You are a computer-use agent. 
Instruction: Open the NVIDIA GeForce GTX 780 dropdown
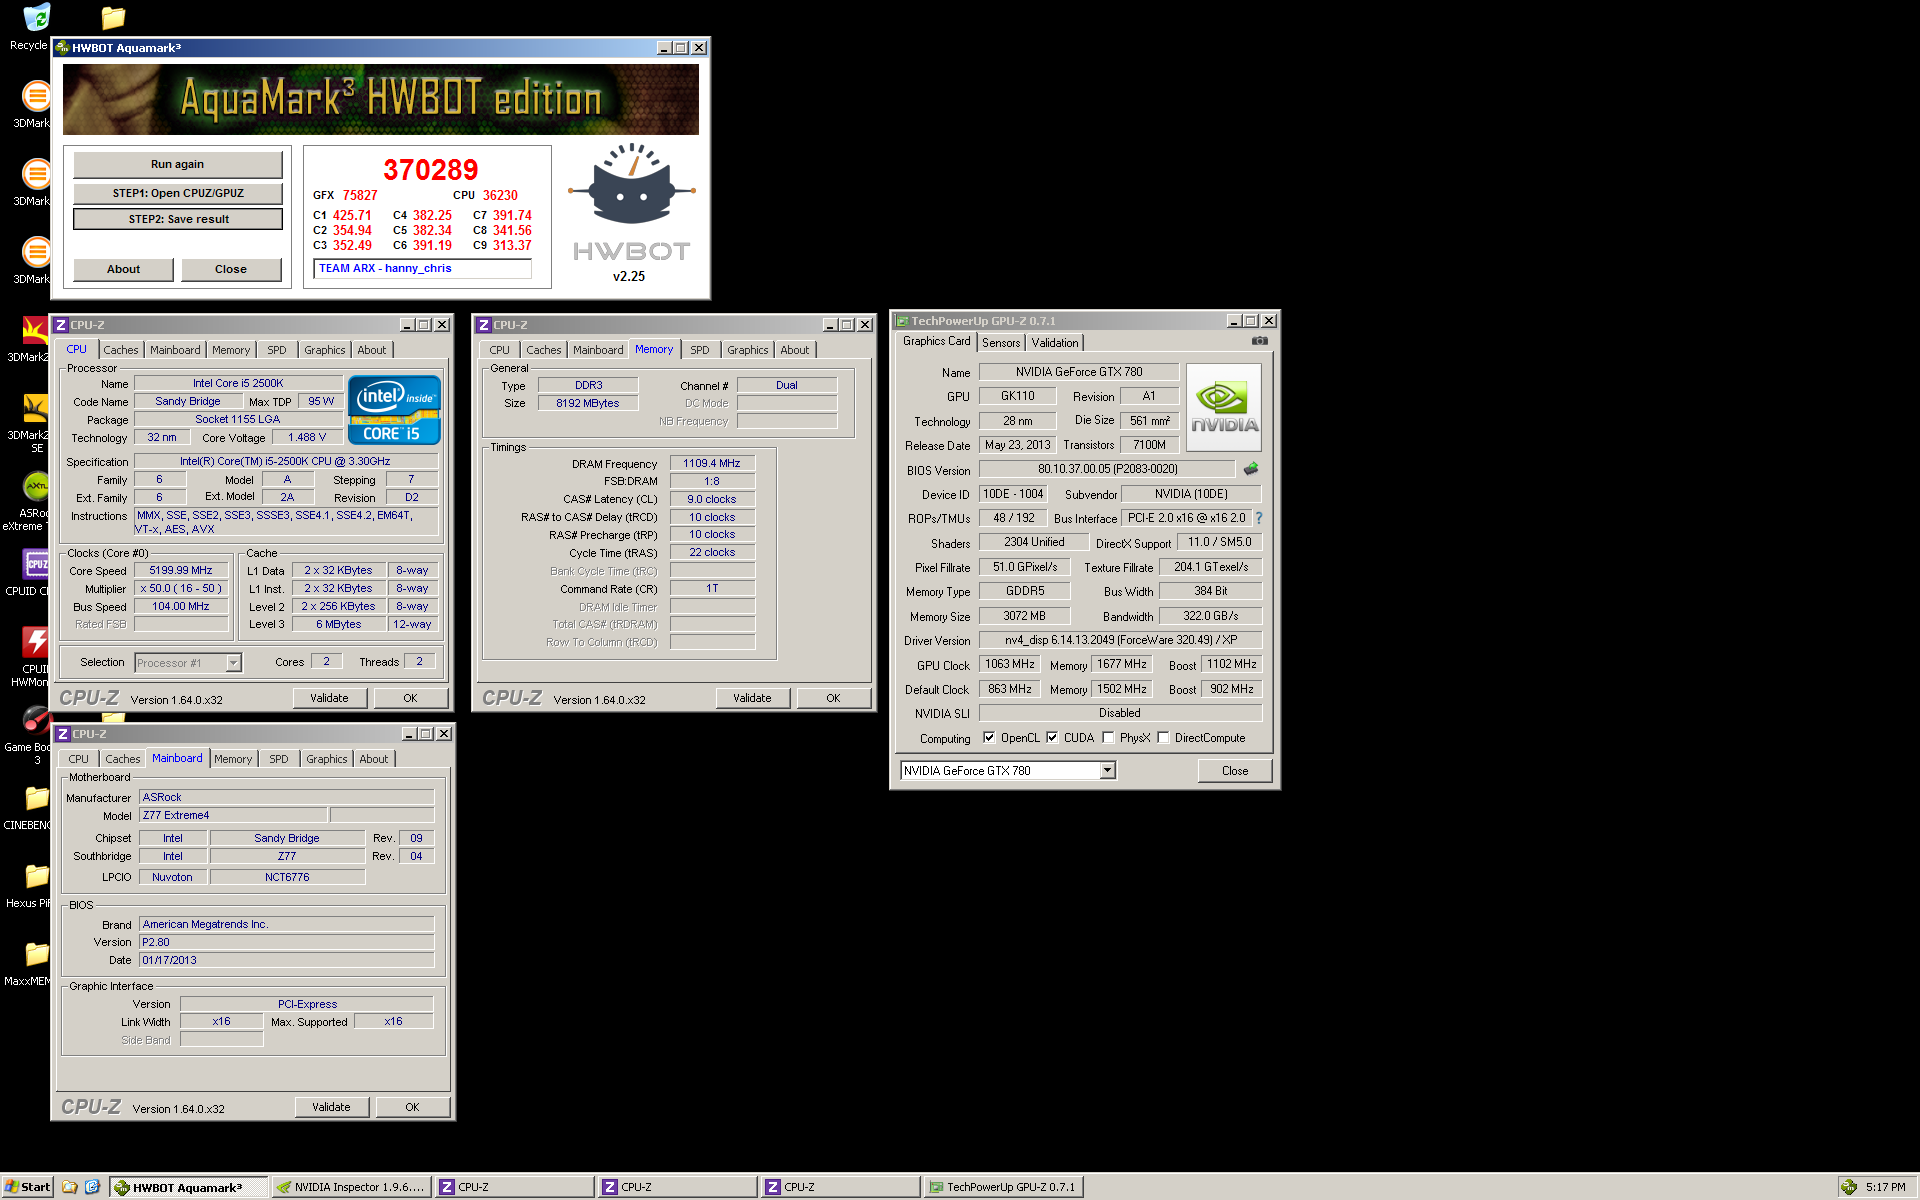pos(1107,770)
